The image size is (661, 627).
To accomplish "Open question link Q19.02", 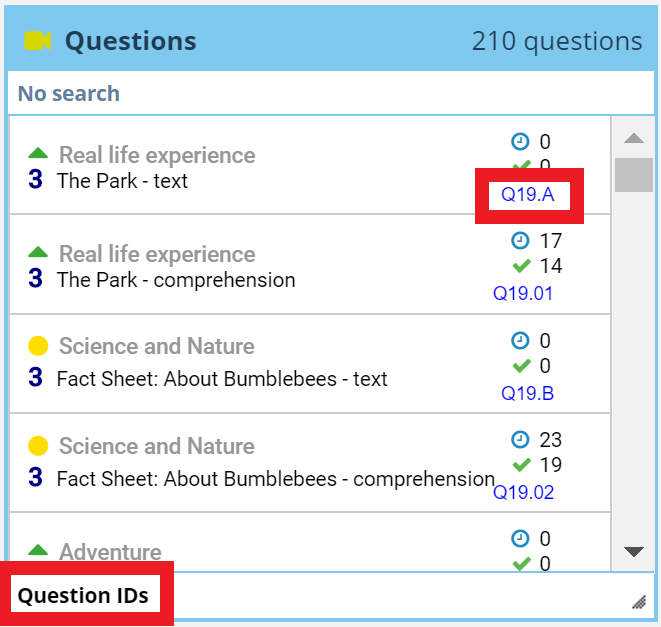I will [x=523, y=492].
